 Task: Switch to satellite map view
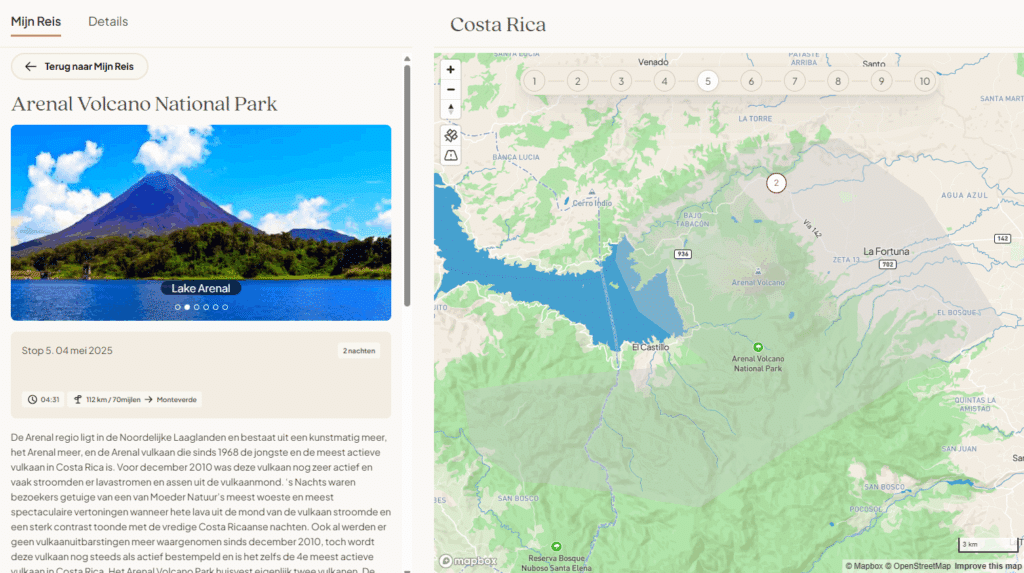(x=451, y=135)
